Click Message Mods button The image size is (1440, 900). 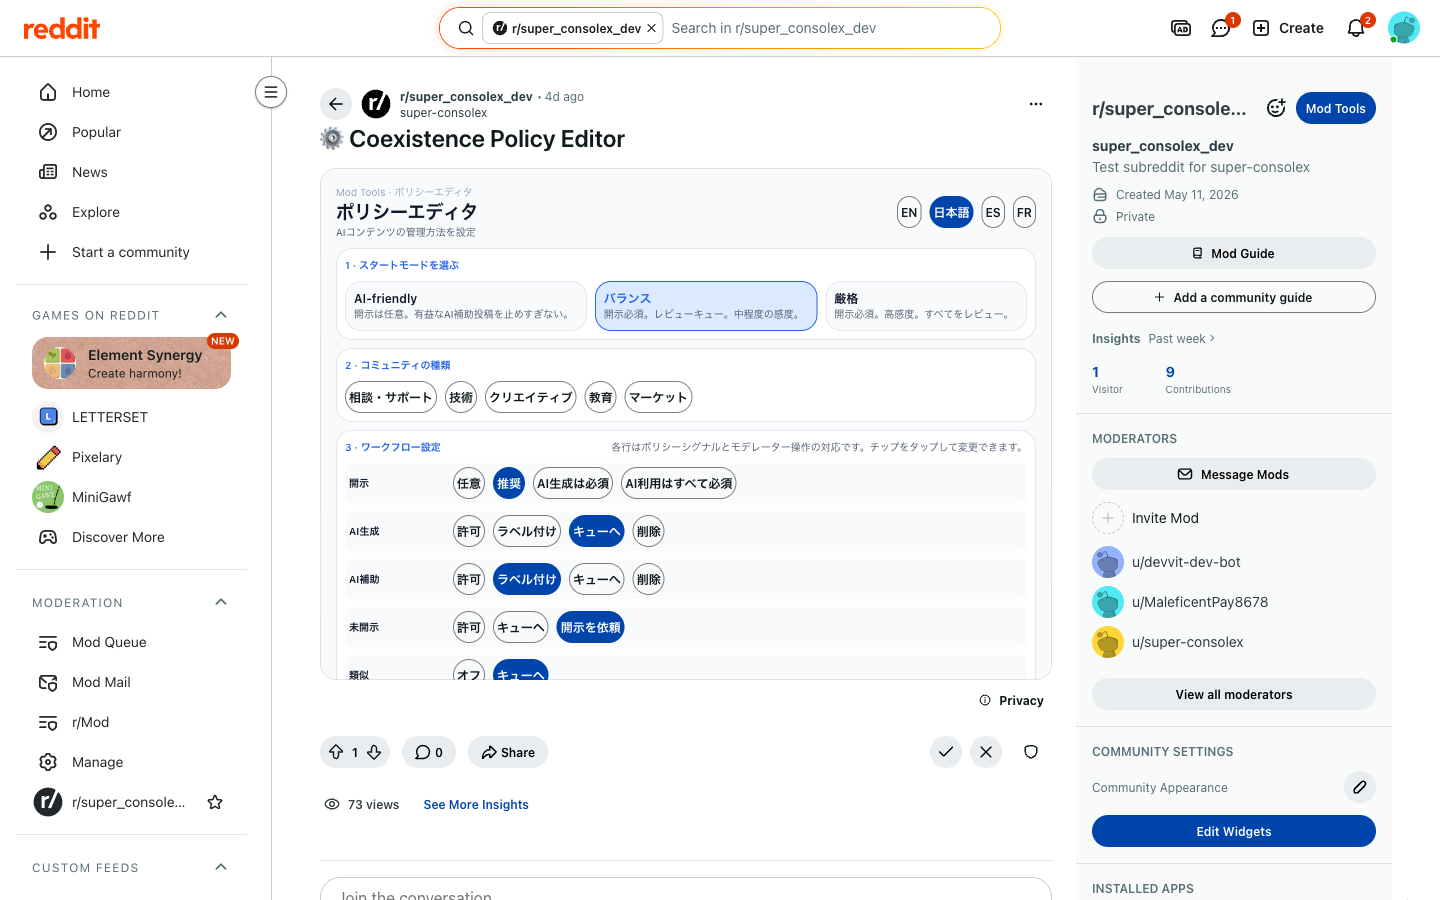point(1234,474)
